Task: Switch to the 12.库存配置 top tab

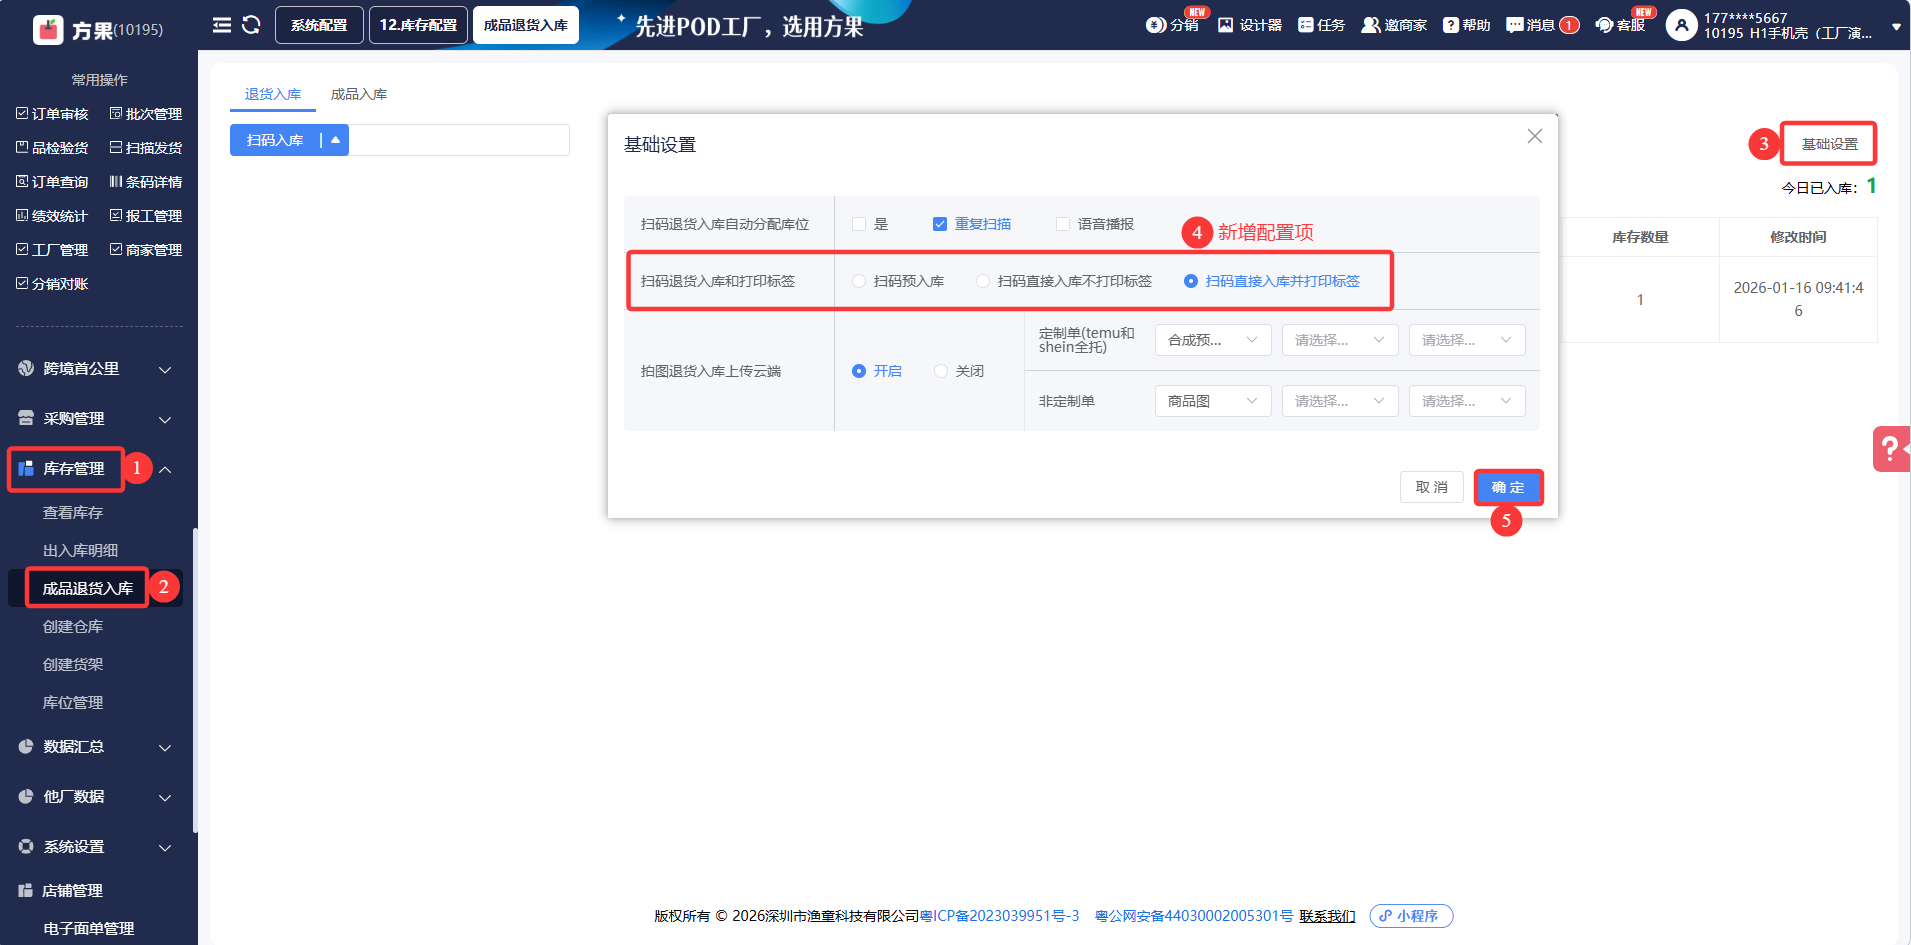Action: coord(418,25)
